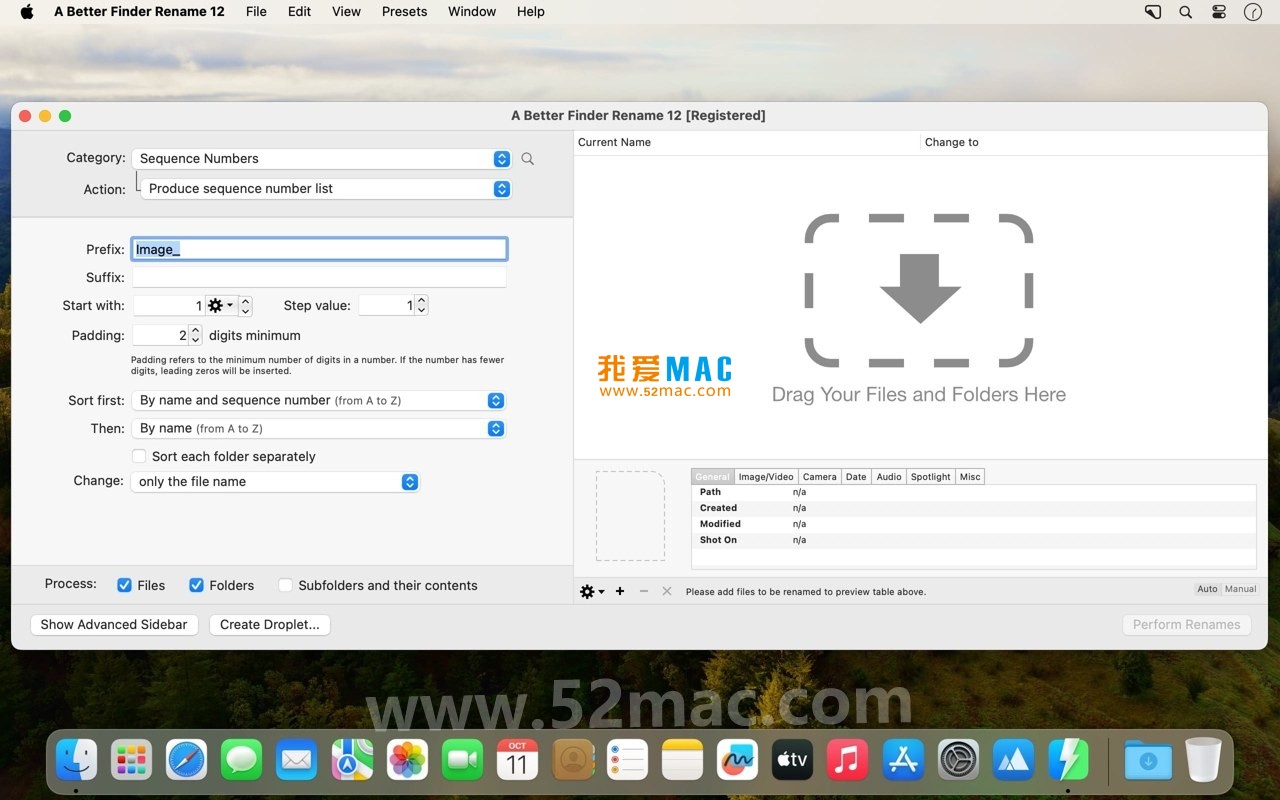Screen dimensions: 1280x800
Task: Open the File menu
Action: coord(256,12)
